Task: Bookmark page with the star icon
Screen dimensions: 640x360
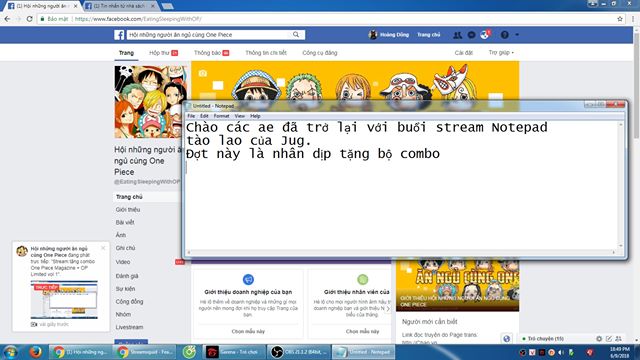Action: tap(620, 19)
